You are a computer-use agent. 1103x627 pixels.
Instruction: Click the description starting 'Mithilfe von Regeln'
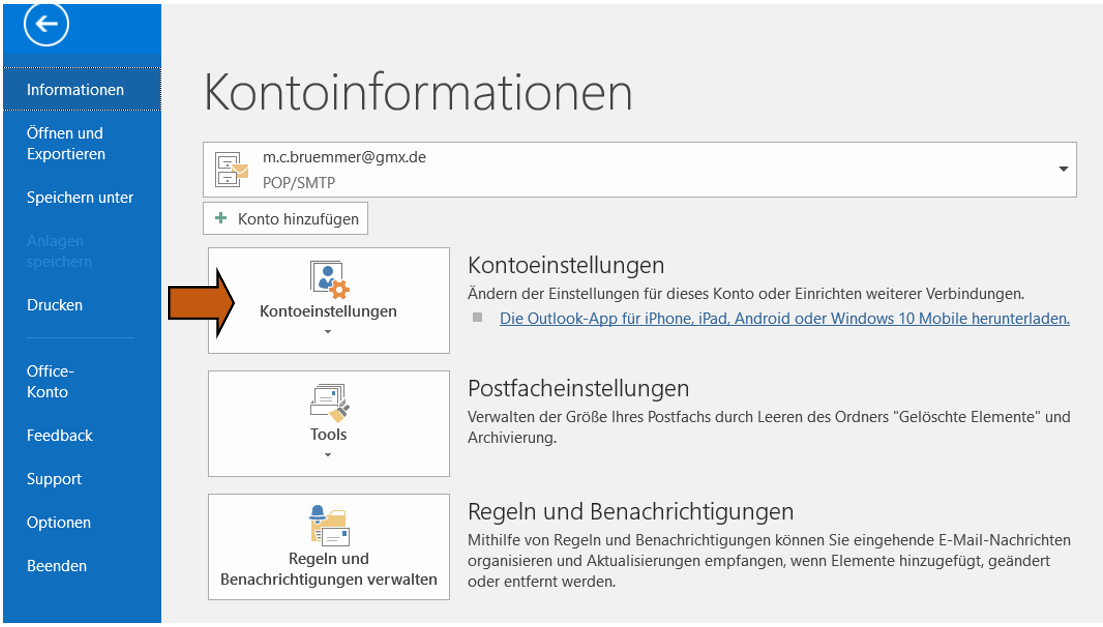(x=769, y=561)
